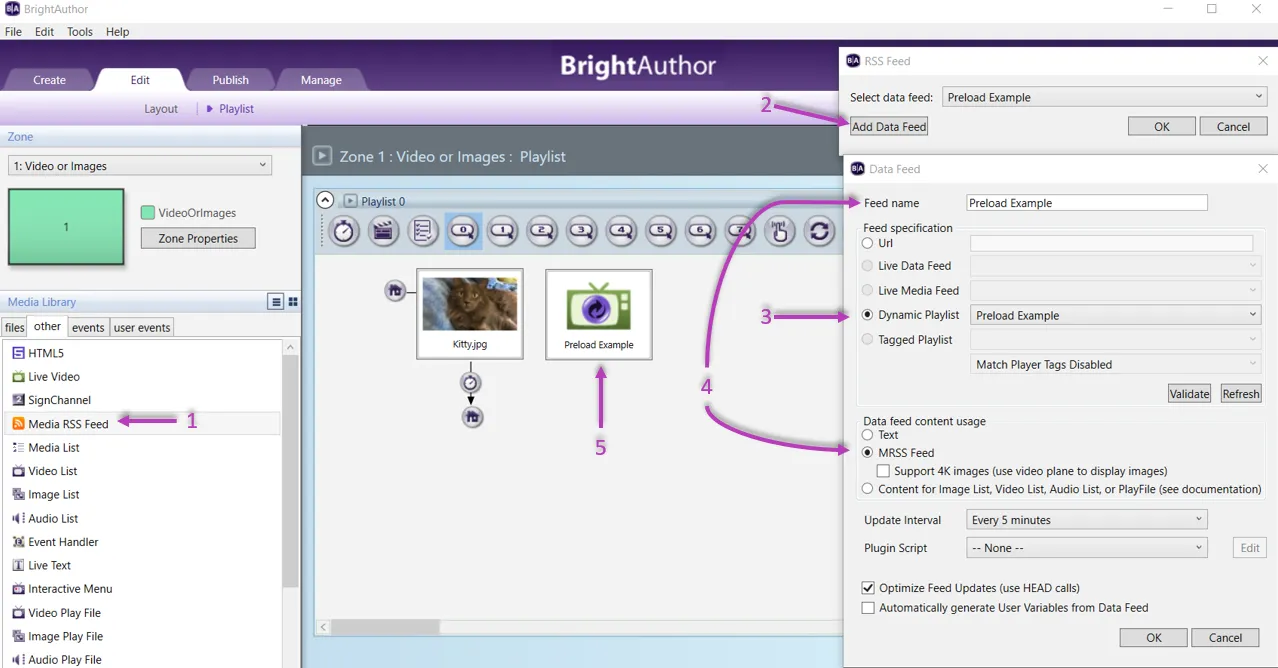1278x668 pixels.
Task: Select Media List in the Media Library
Action: (x=45, y=448)
